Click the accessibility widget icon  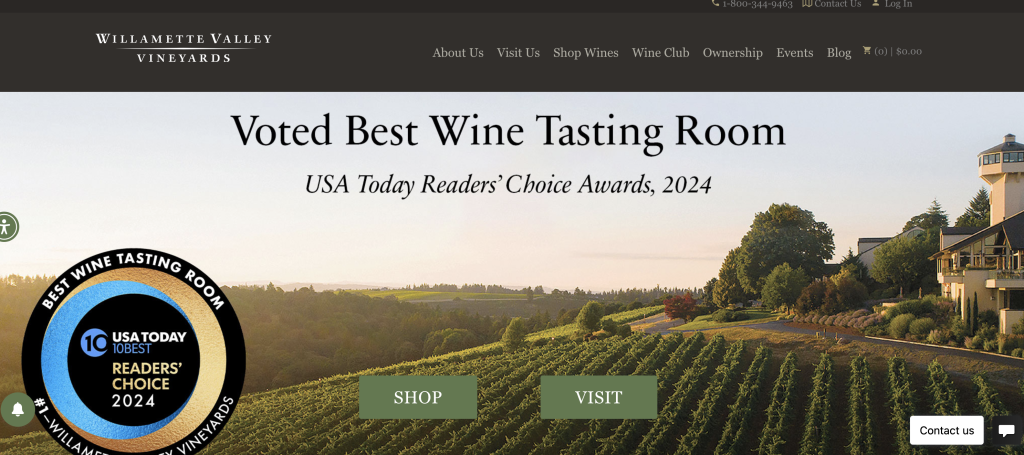(6, 227)
